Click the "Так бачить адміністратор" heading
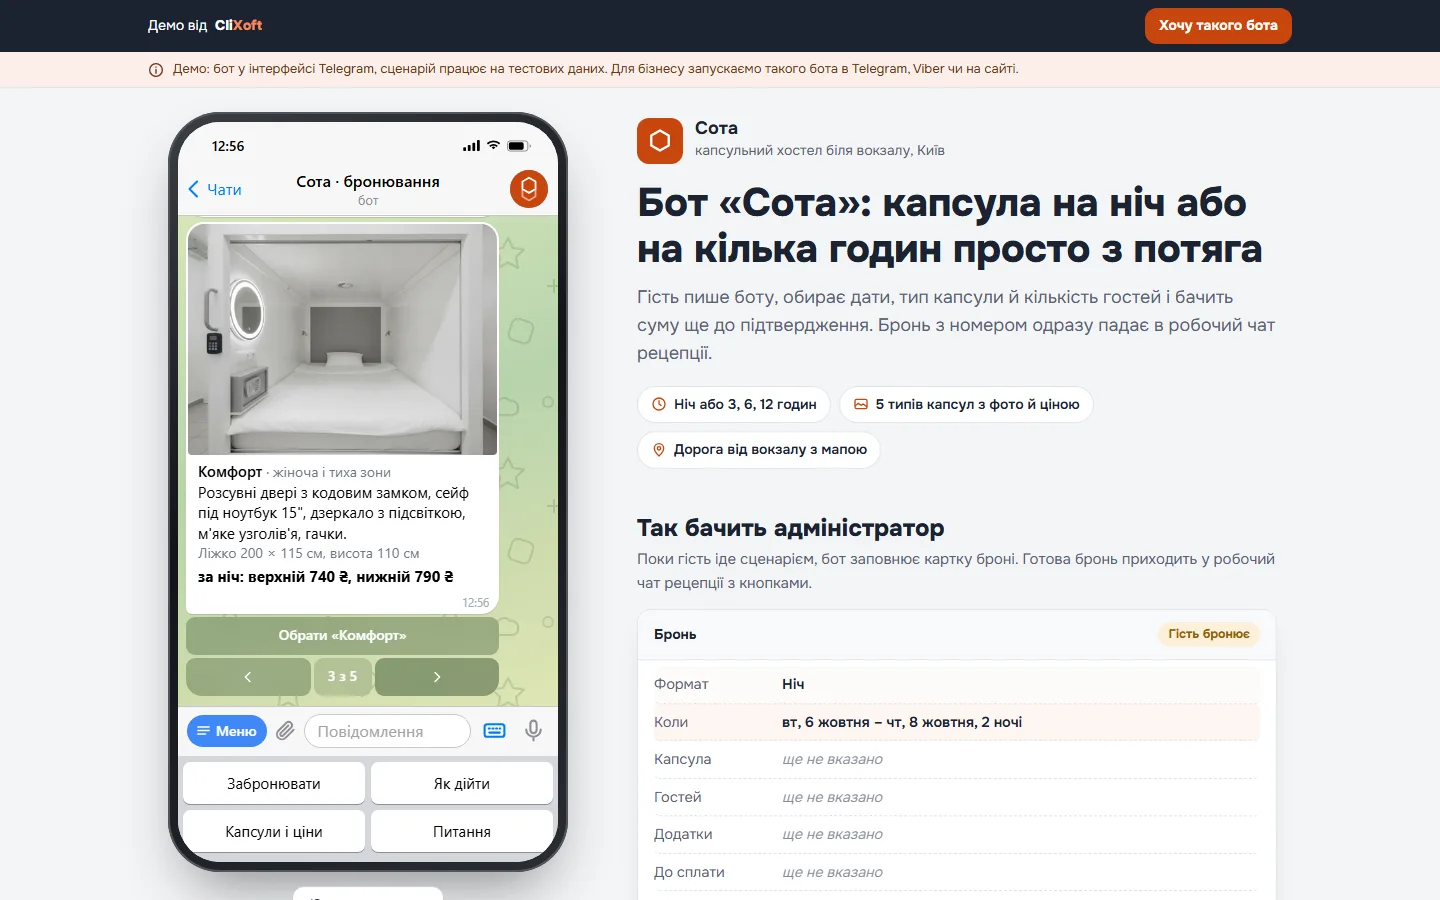1440x900 pixels. point(791,528)
